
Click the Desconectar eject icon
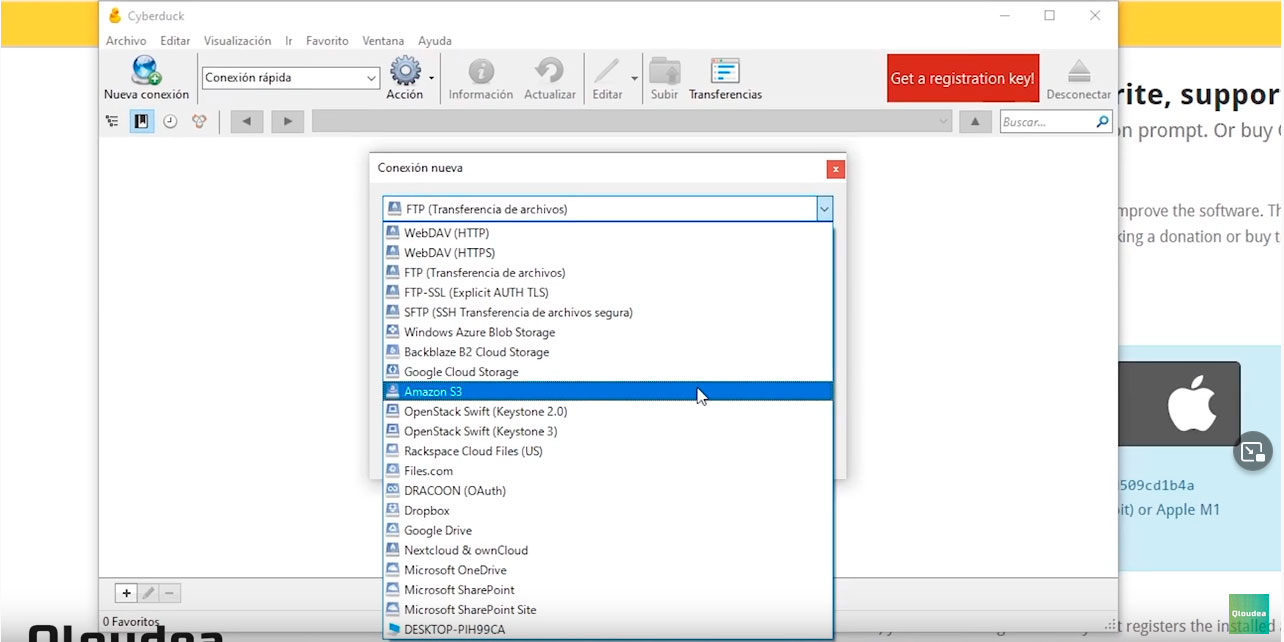(x=1078, y=71)
